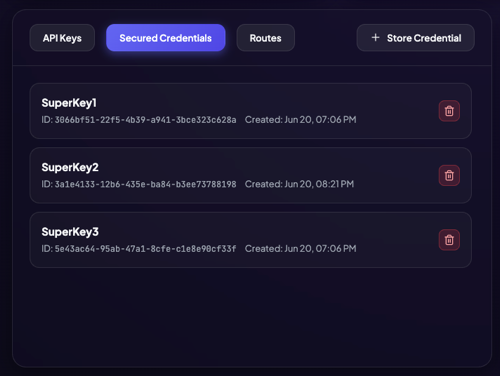
Task: Delete the SuperKey1 credential via trash icon
Action: point(449,111)
